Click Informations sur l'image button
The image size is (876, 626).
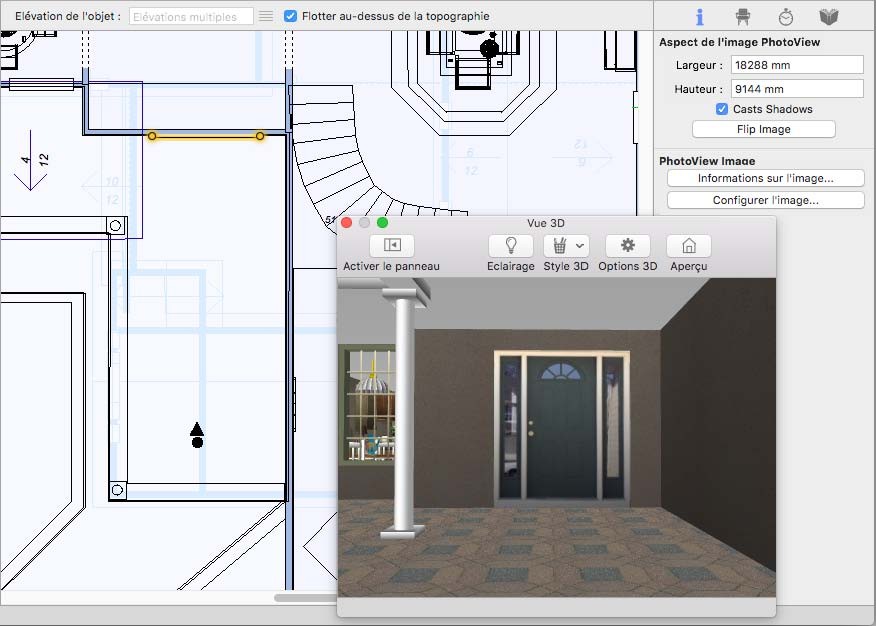765,178
